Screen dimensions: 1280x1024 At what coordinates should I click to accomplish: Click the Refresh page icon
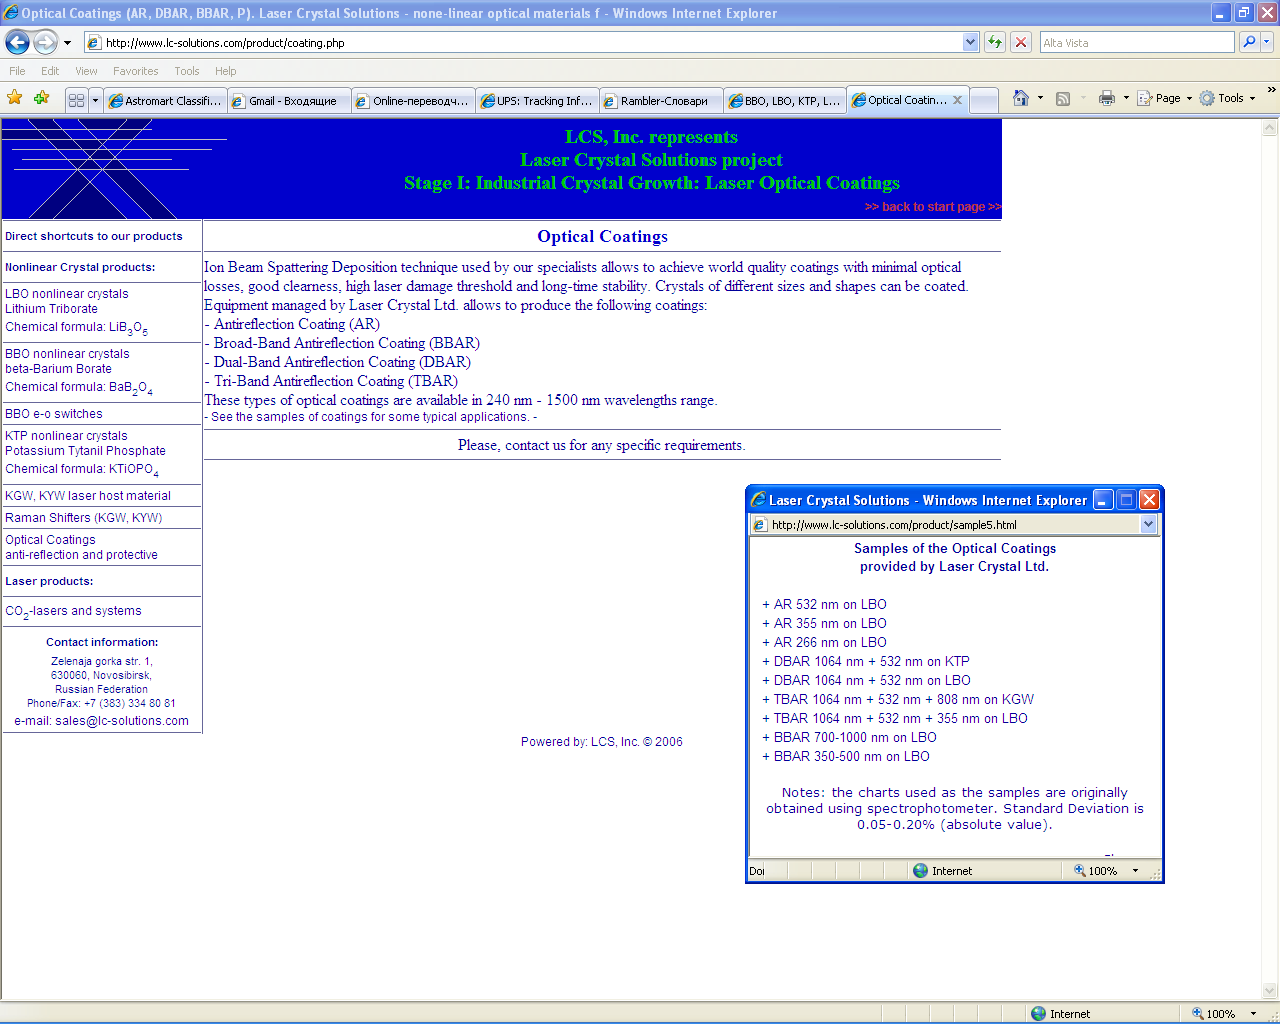(994, 42)
